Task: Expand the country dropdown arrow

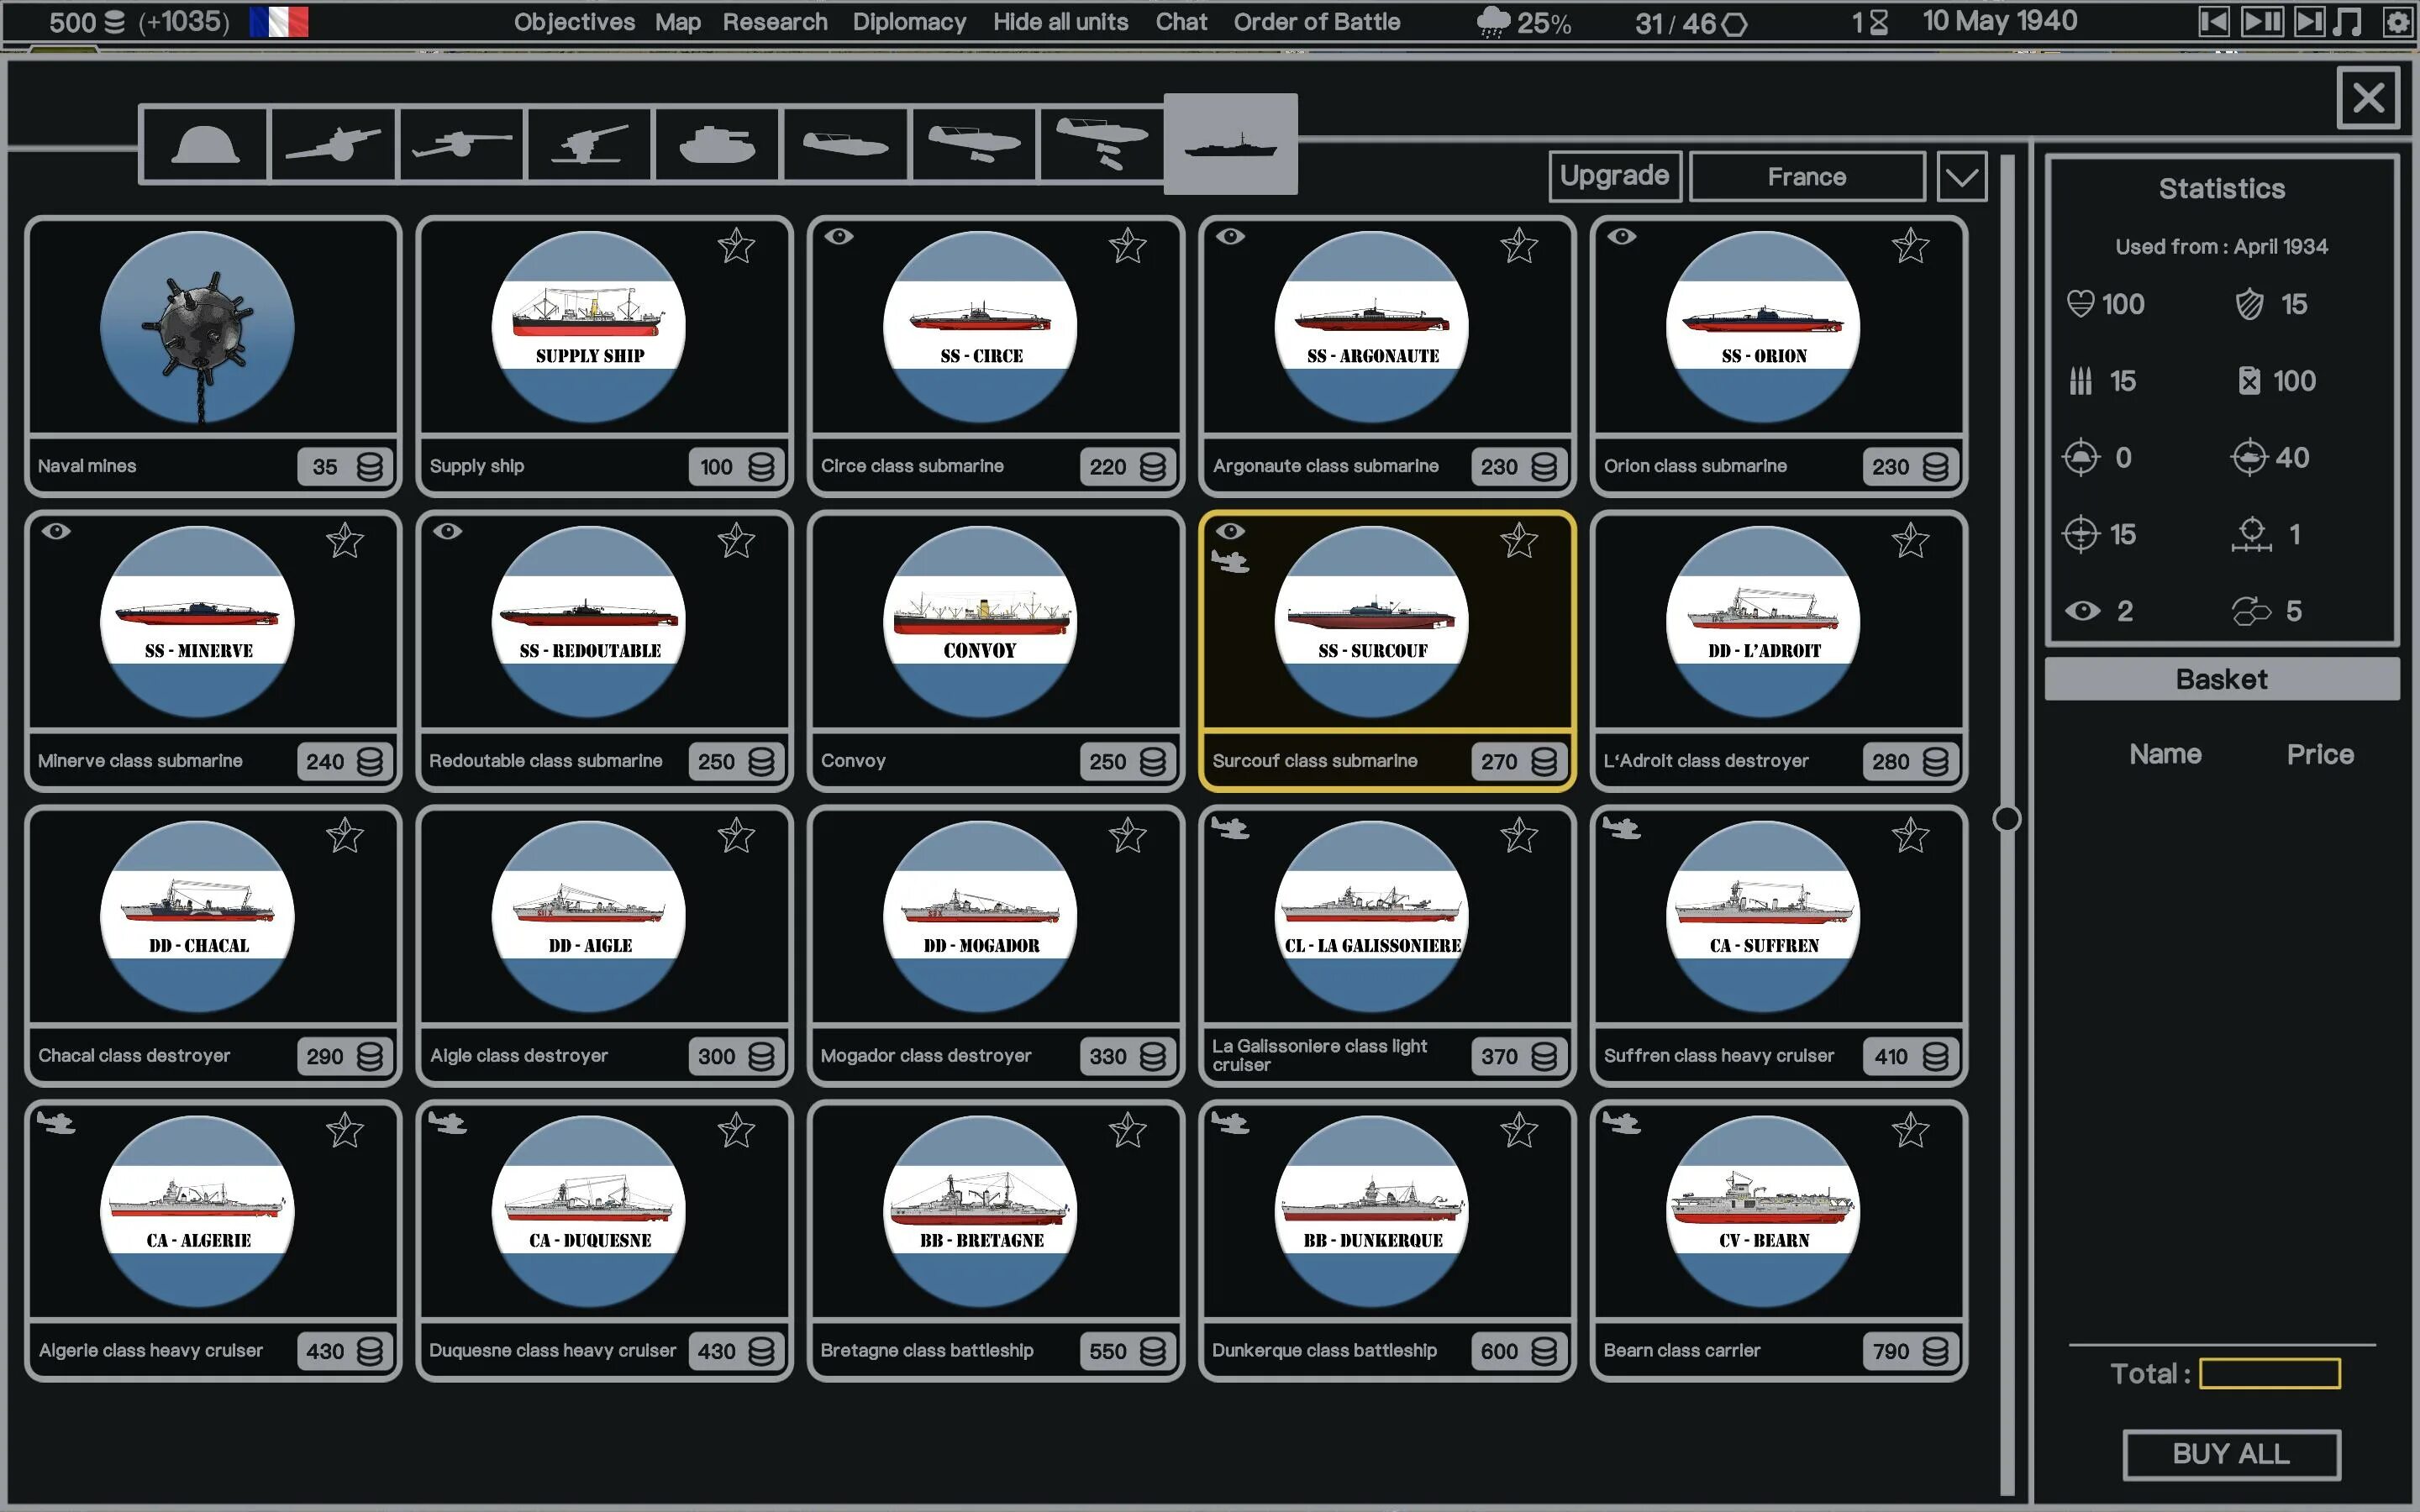Action: 1961,177
